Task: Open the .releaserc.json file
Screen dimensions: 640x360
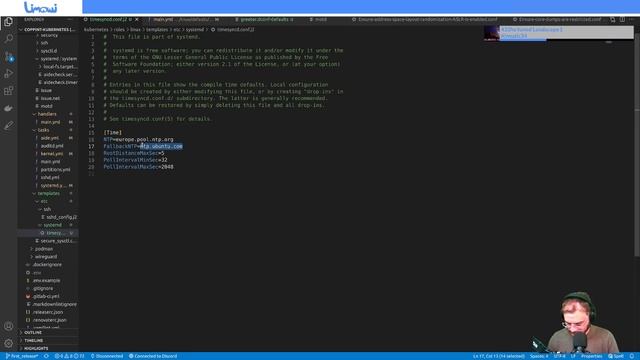Action: click(x=48, y=312)
